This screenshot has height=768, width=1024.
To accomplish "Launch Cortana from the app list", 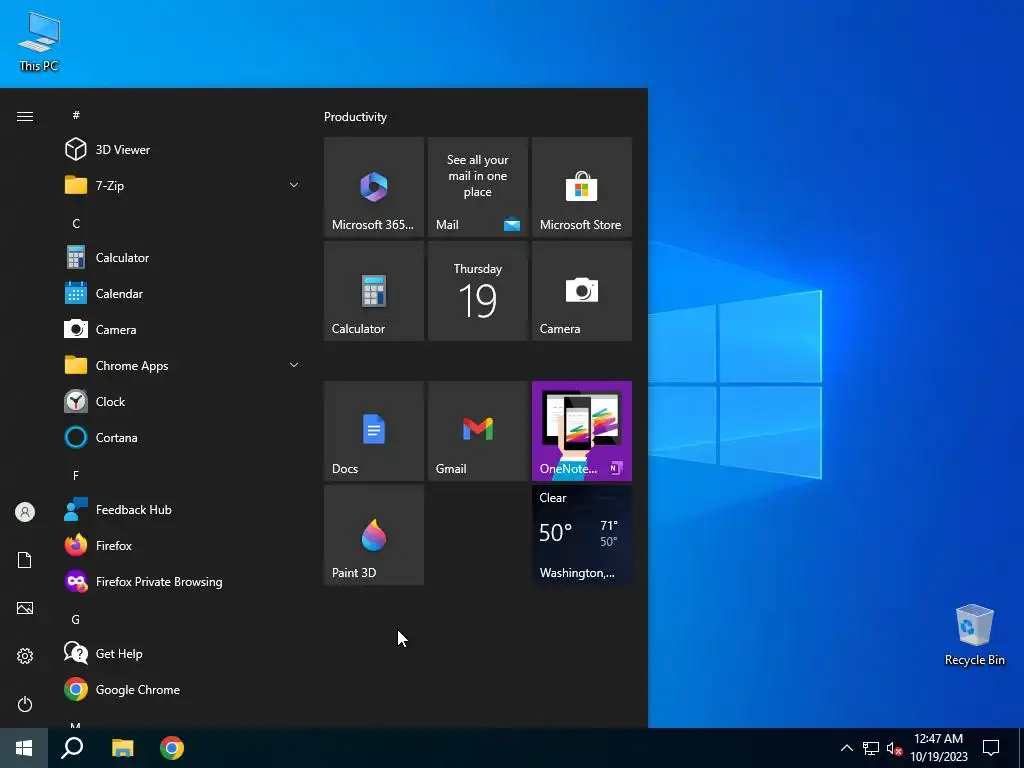I will pos(182,437).
